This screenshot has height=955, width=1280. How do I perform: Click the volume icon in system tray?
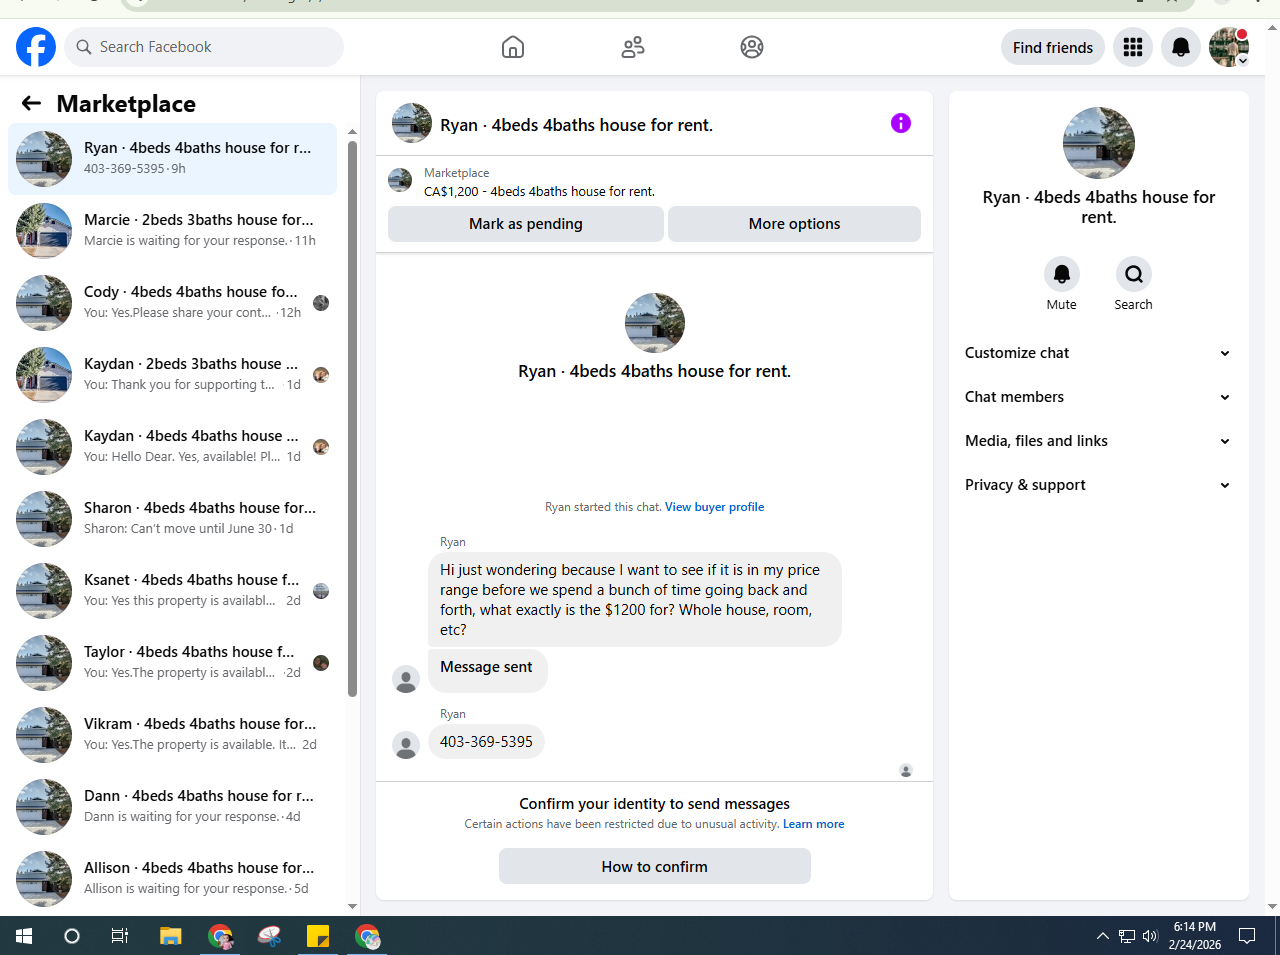point(1150,936)
